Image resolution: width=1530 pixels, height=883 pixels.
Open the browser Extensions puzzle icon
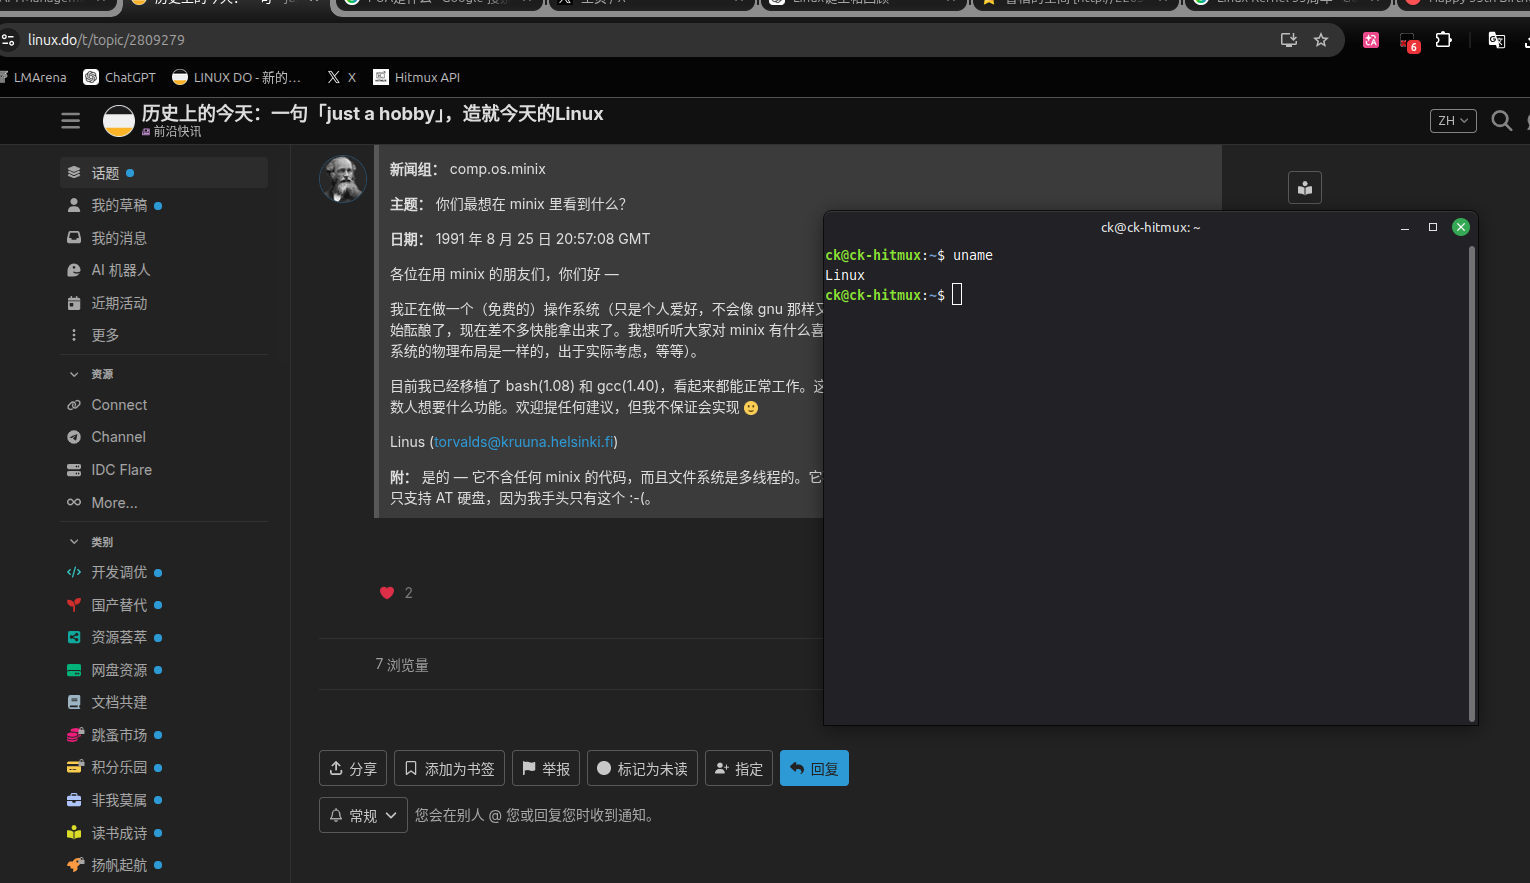click(x=1443, y=40)
